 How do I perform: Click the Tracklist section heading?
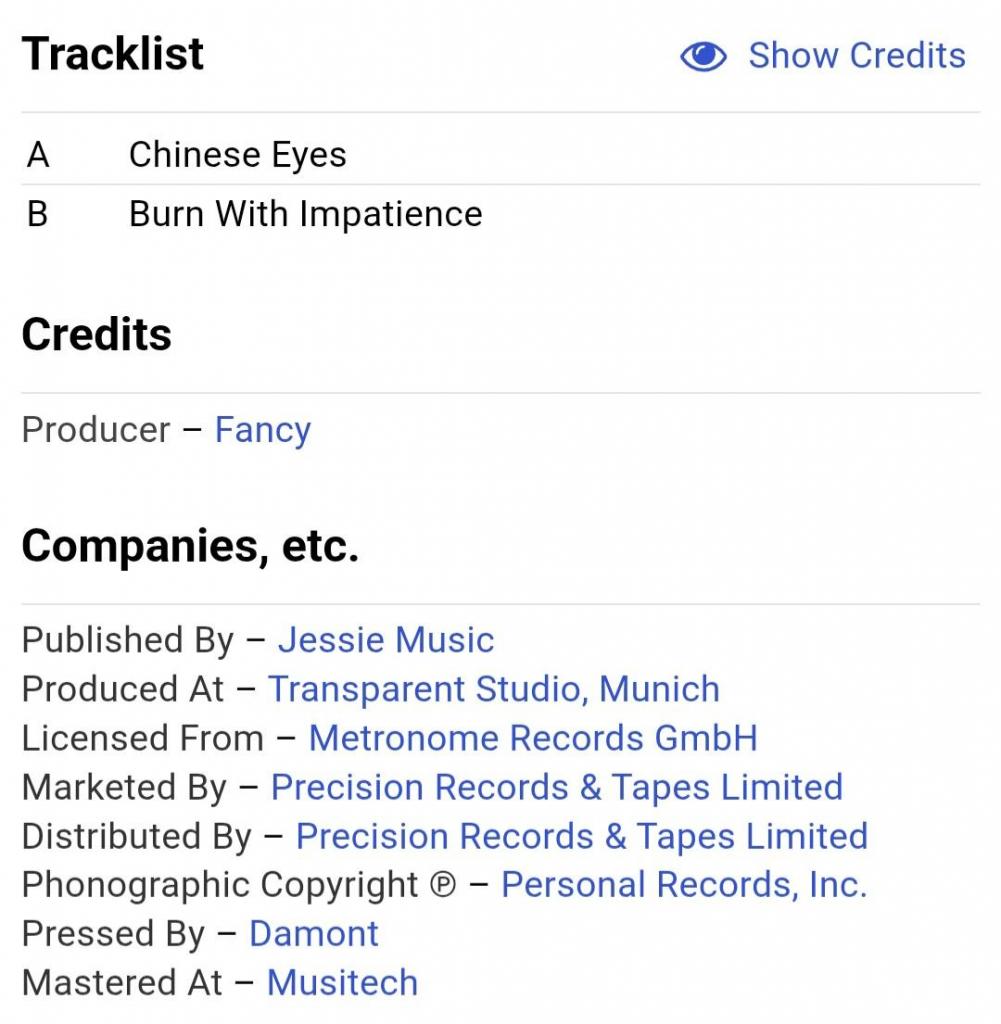coord(113,54)
